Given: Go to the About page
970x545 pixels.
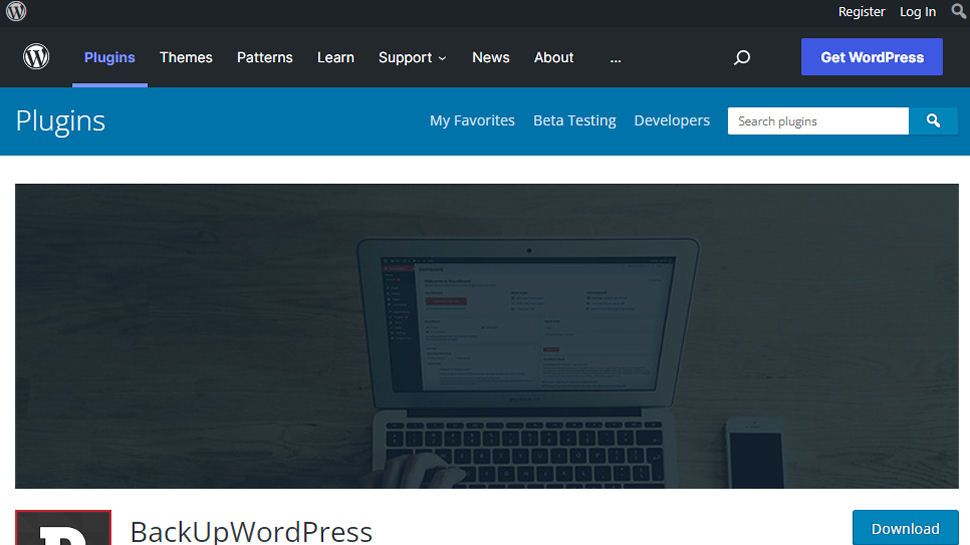Looking at the screenshot, I should pyautogui.click(x=554, y=58).
